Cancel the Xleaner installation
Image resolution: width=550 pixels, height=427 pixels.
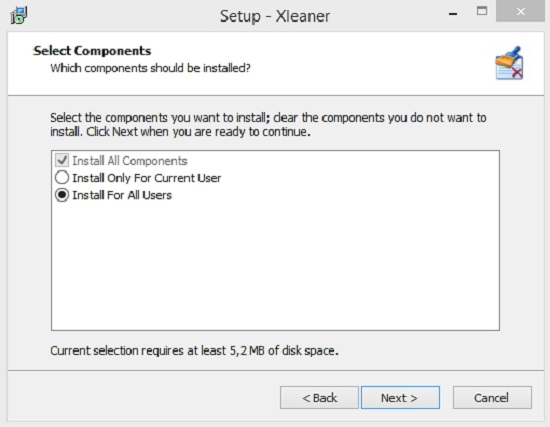(492, 398)
